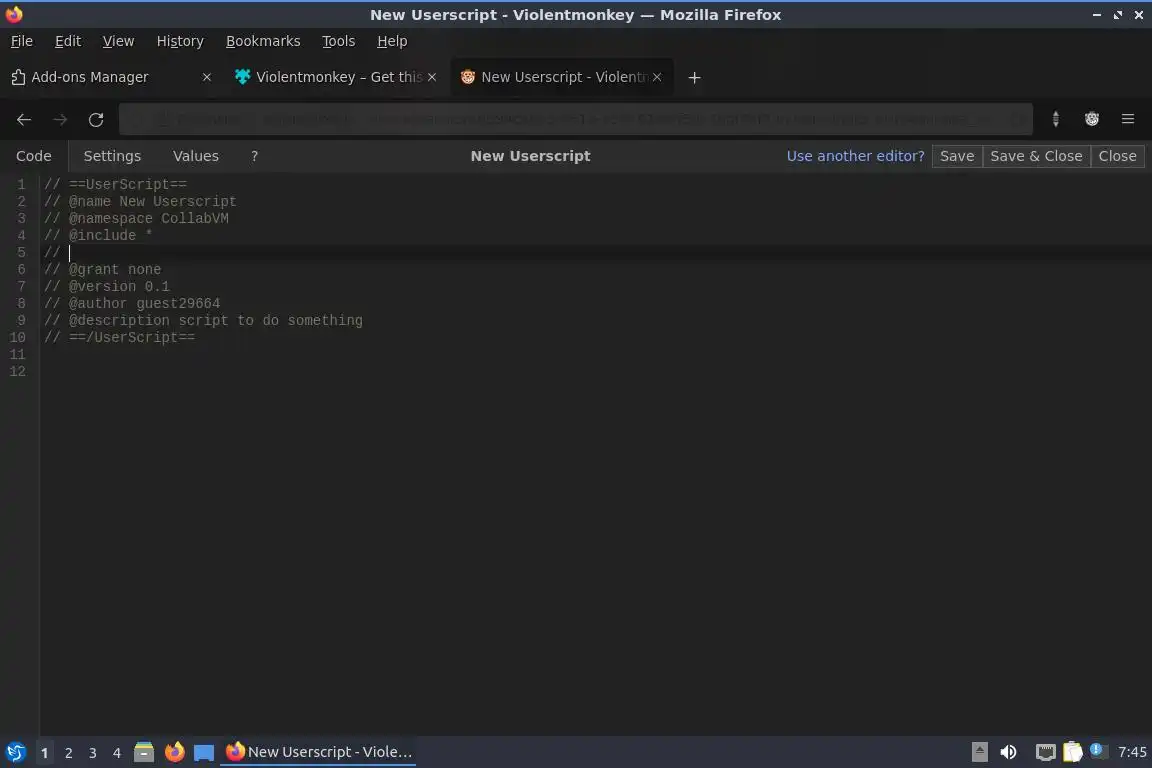Place cursor on the @namespace CollabVM line
Screen dimensions: 1152x768
[x=137, y=218]
